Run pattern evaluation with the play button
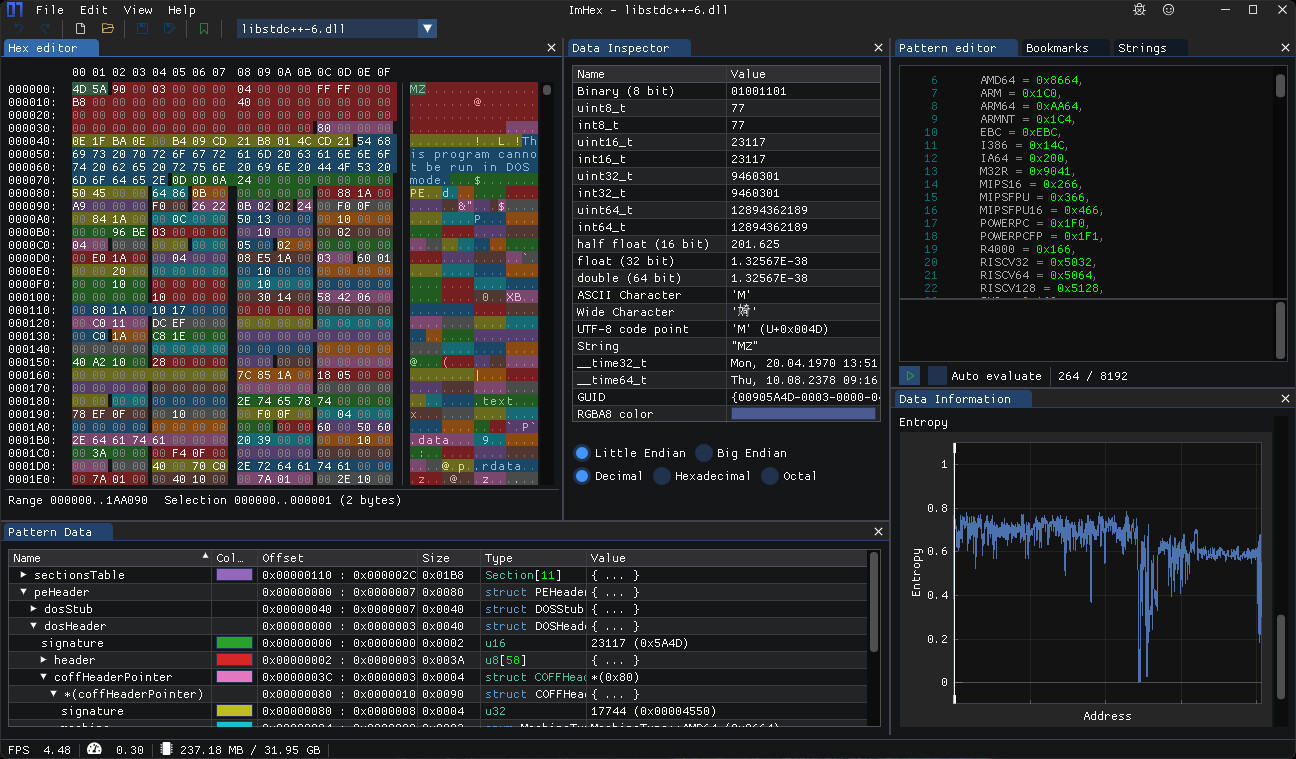1296x759 pixels. point(909,375)
